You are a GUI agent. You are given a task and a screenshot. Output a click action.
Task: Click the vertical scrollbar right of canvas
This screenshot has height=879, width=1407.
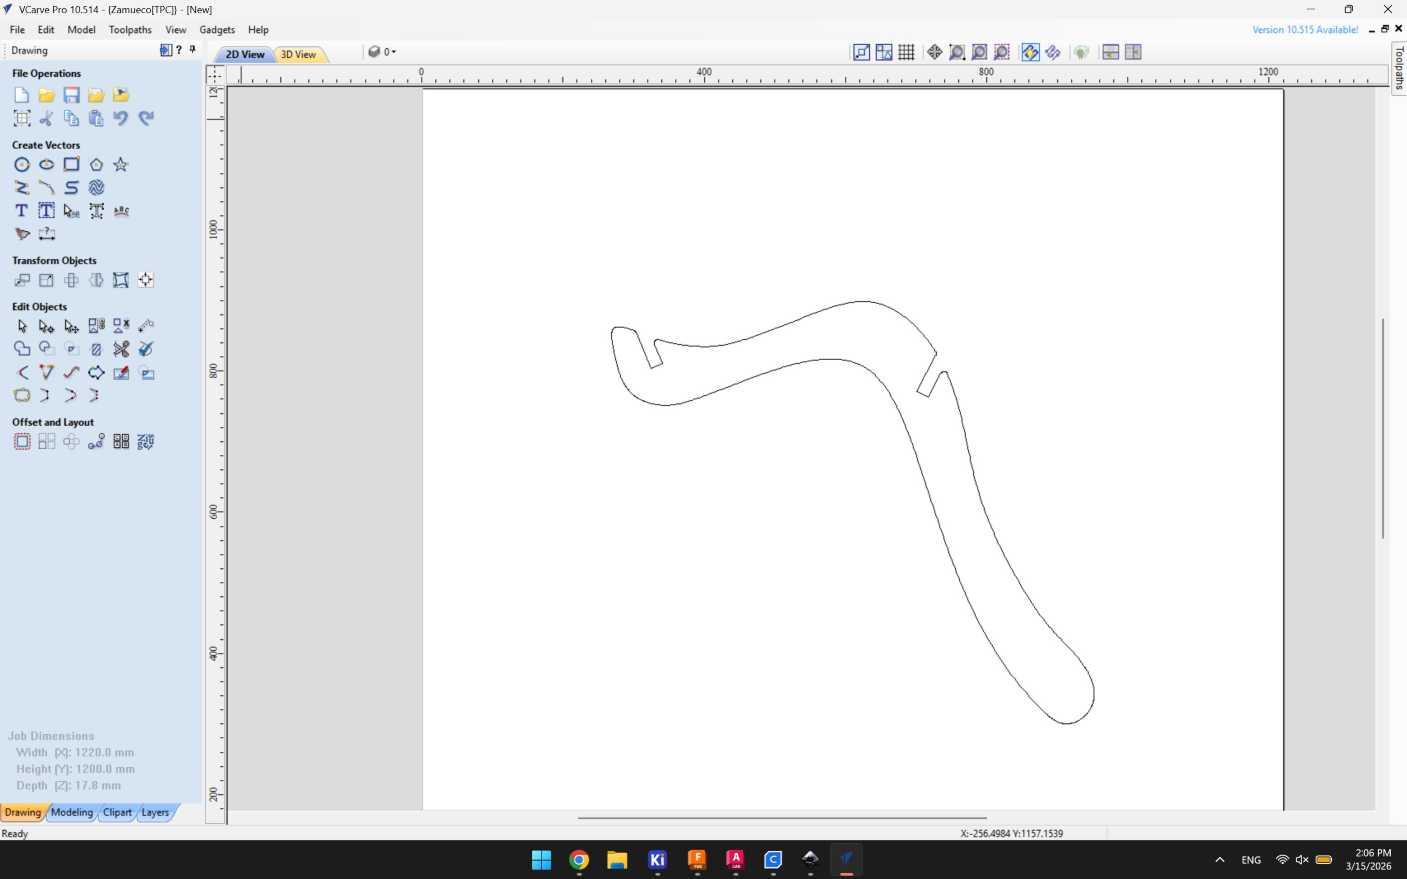click(1383, 428)
